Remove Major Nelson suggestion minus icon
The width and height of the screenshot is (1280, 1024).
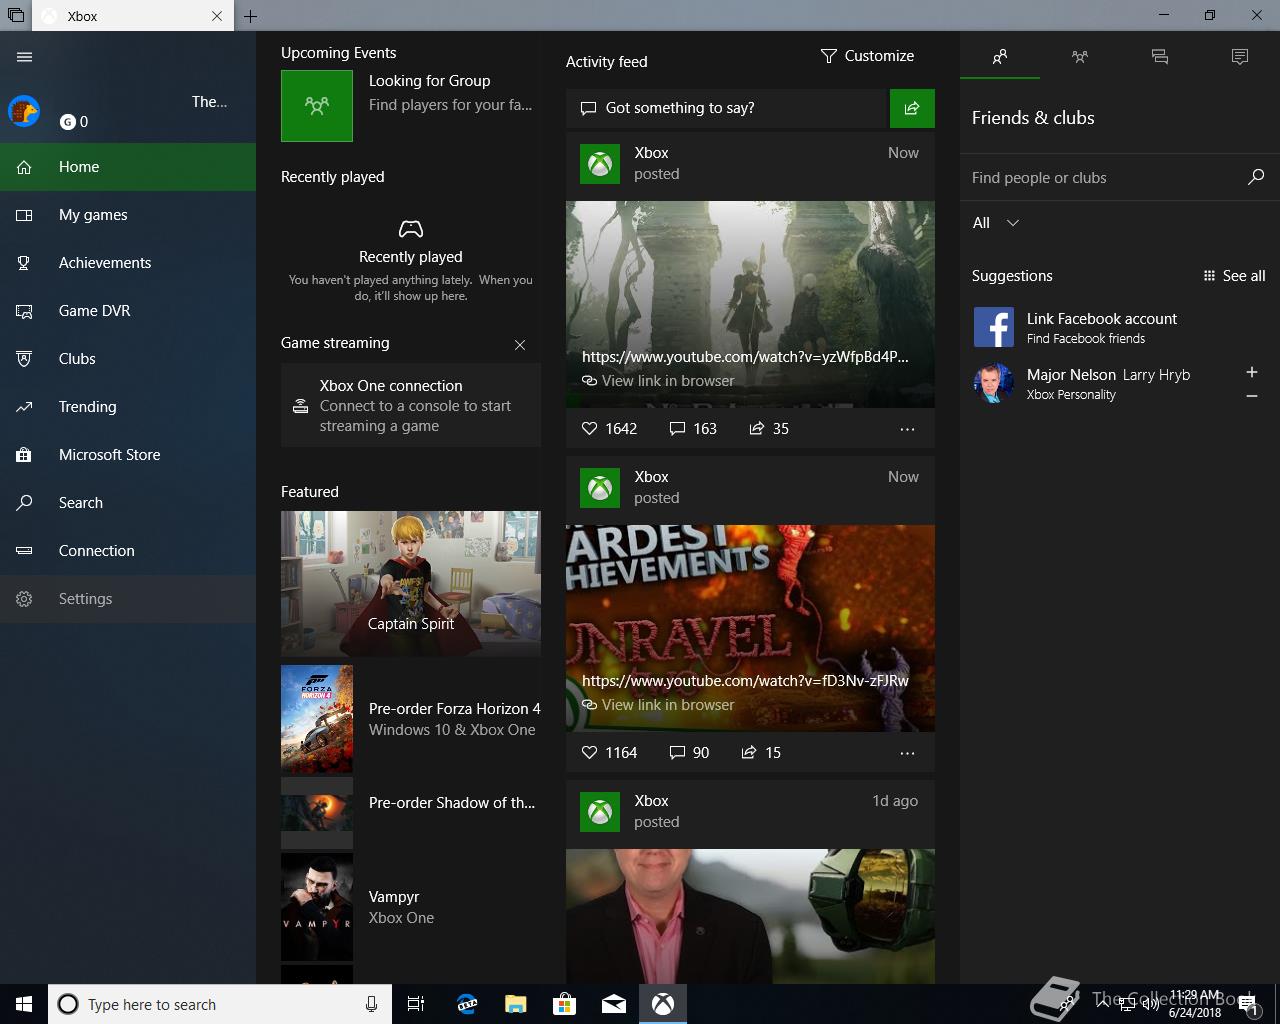tap(1251, 397)
